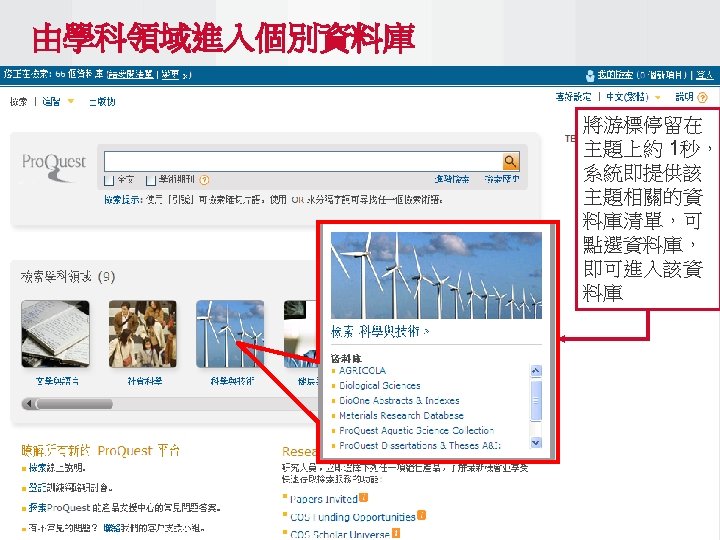Click the orange icon after COS Funding Opportunities
Viewport: 720px width, 540px height.
click(421, 515)
